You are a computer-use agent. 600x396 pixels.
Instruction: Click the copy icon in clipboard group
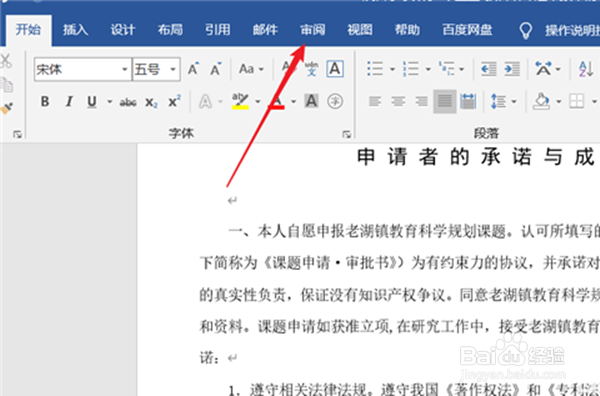click(x=6, y=85)
